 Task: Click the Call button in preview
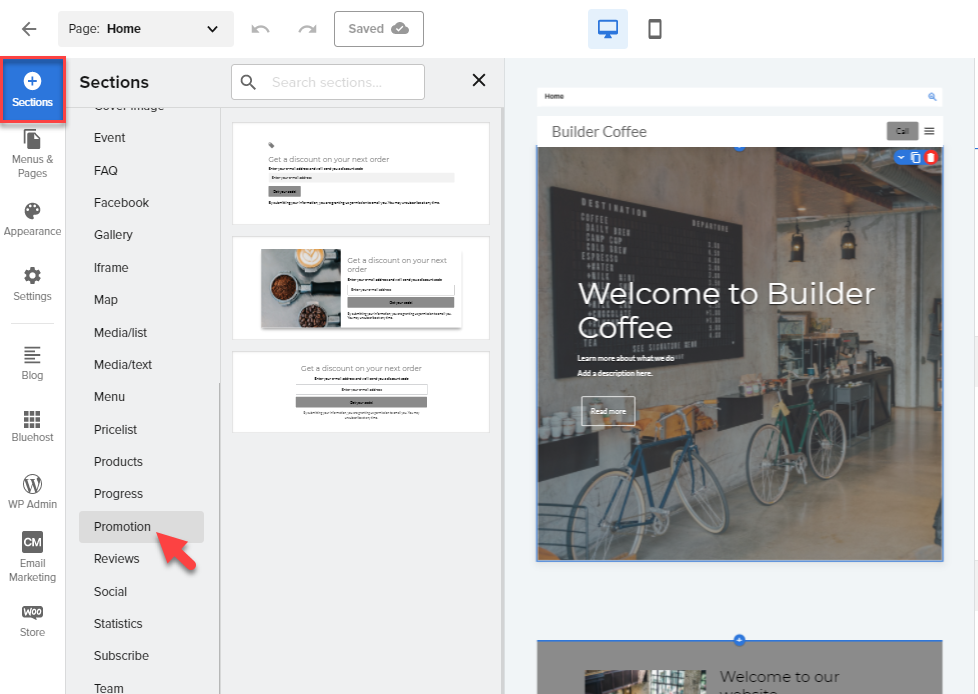pyautogui.click(x=902, y=131)
